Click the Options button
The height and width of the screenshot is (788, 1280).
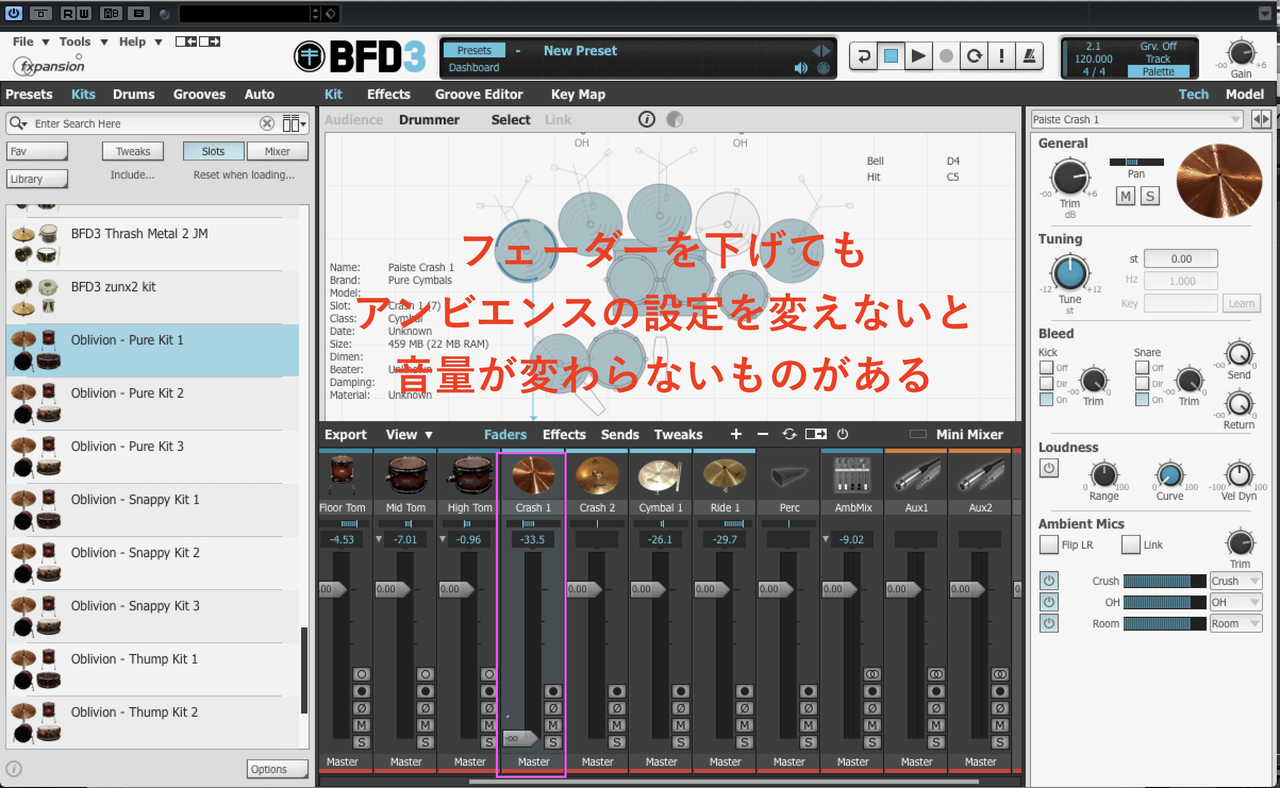[276, 769]
